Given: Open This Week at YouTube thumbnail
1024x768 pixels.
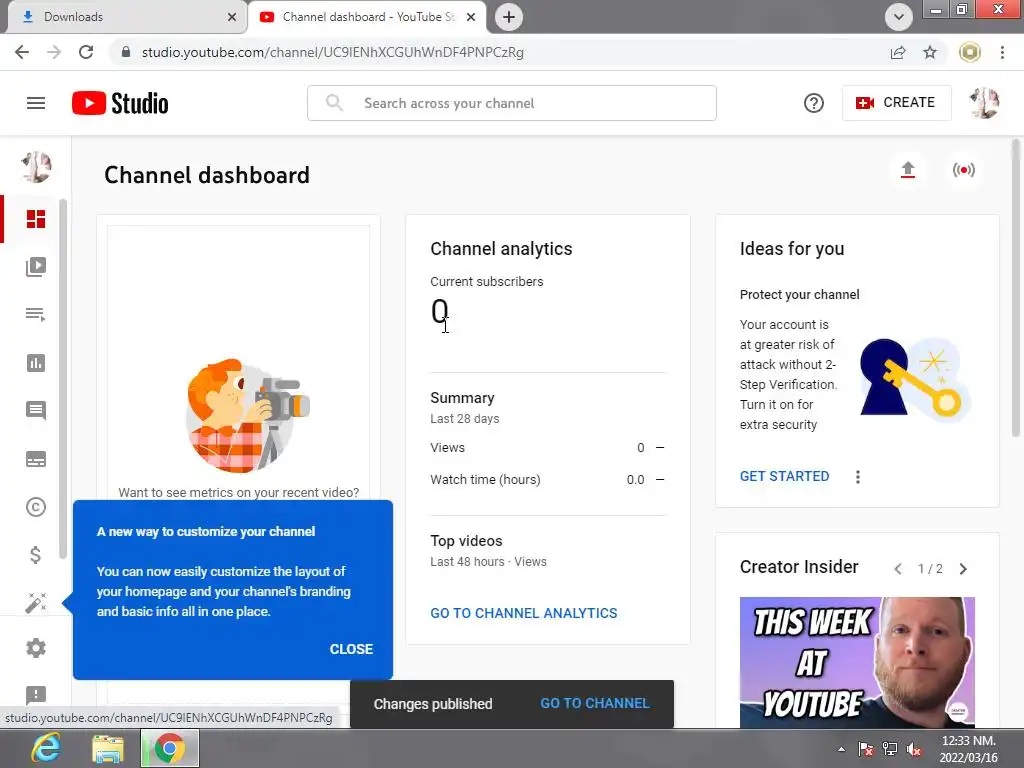Looking at the screenshot, I should pyautogui.click(x=857, y=662).
